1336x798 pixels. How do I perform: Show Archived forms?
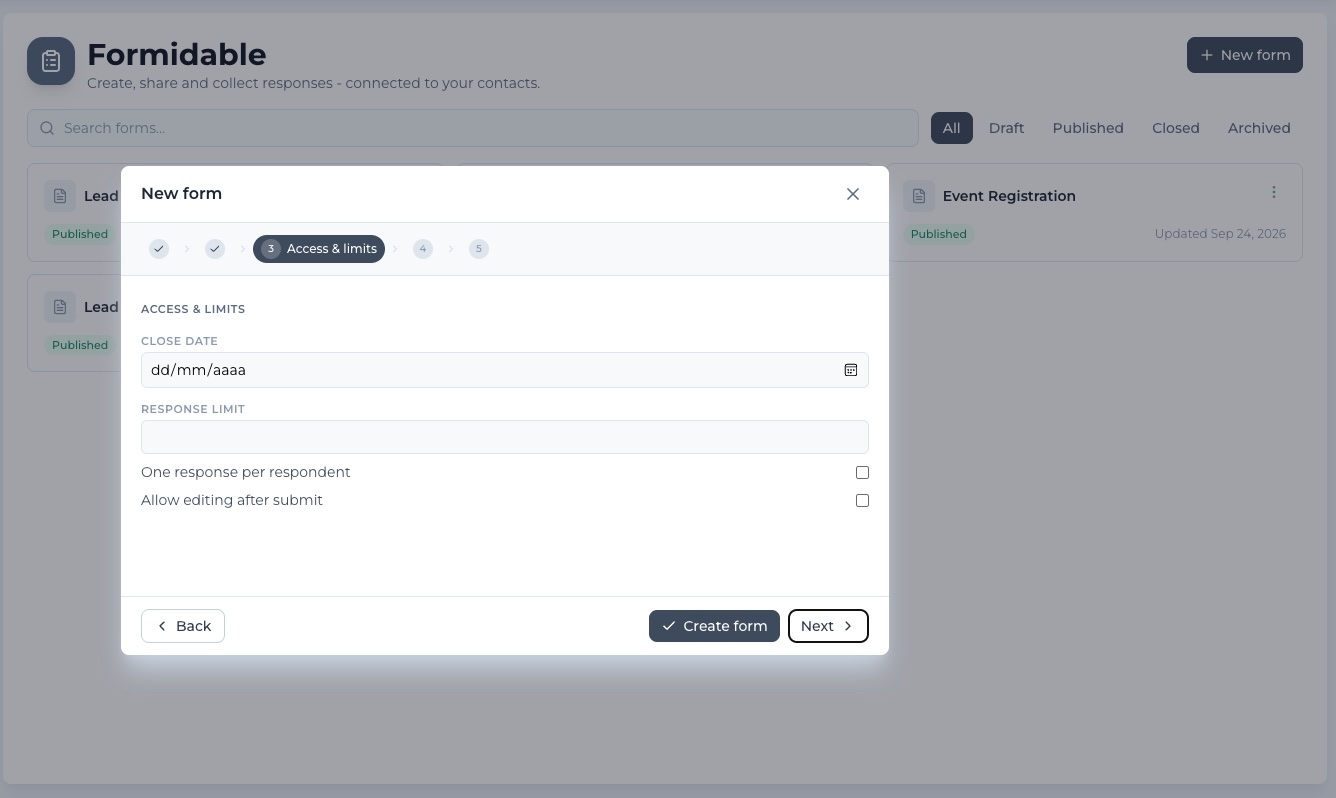coord(1259,128)
